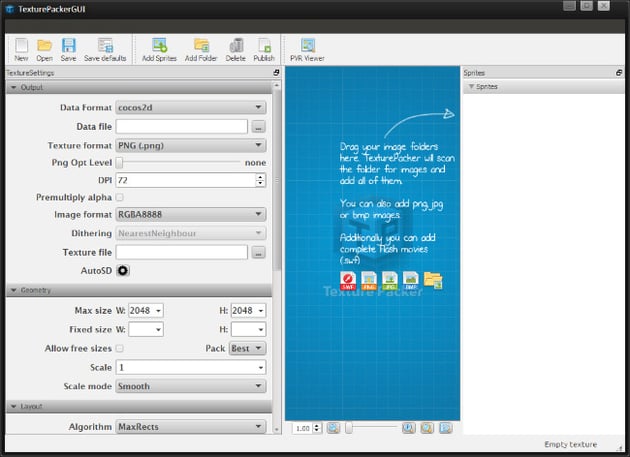The height and width of the screenshot is (457, 630).
Task: Click the Delete trash can icon
Action: click(x=235, y=49)
